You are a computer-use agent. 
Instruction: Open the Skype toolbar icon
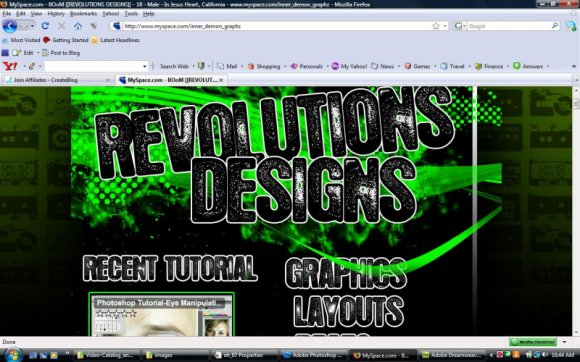click(570, 26)
